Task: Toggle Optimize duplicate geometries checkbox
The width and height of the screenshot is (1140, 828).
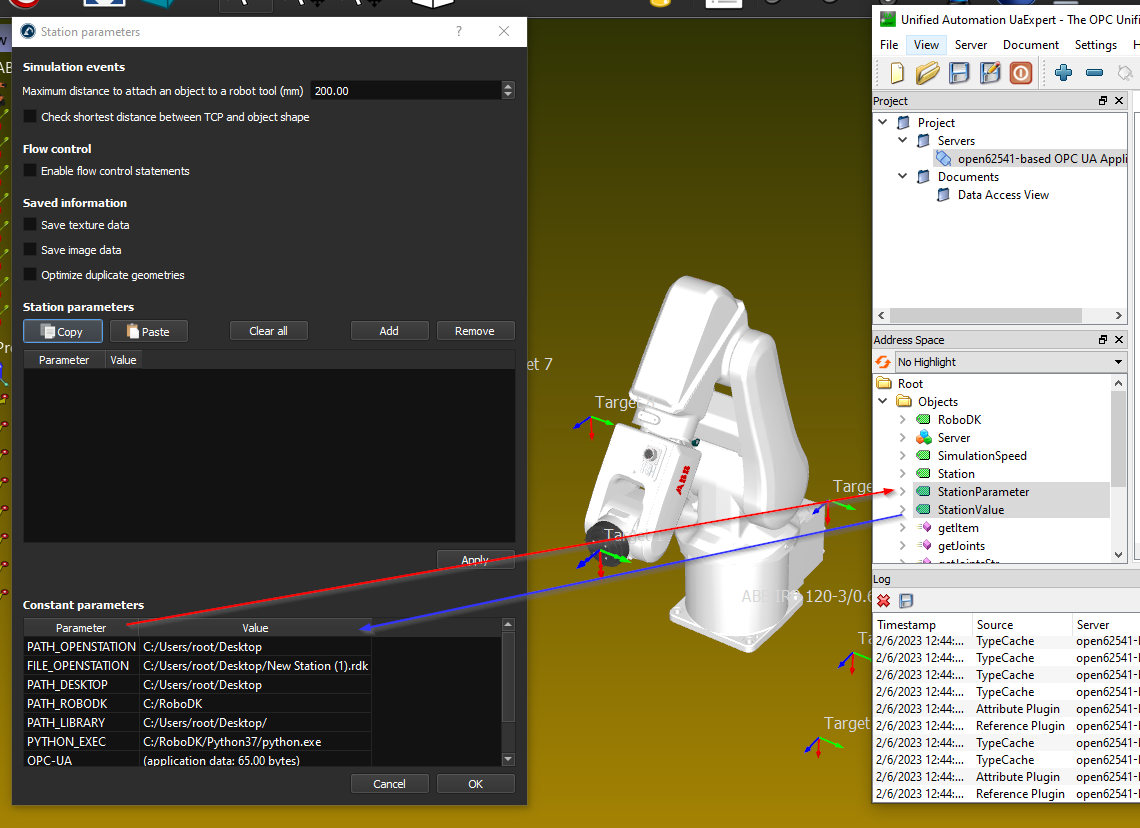Action: click(30, 274)
